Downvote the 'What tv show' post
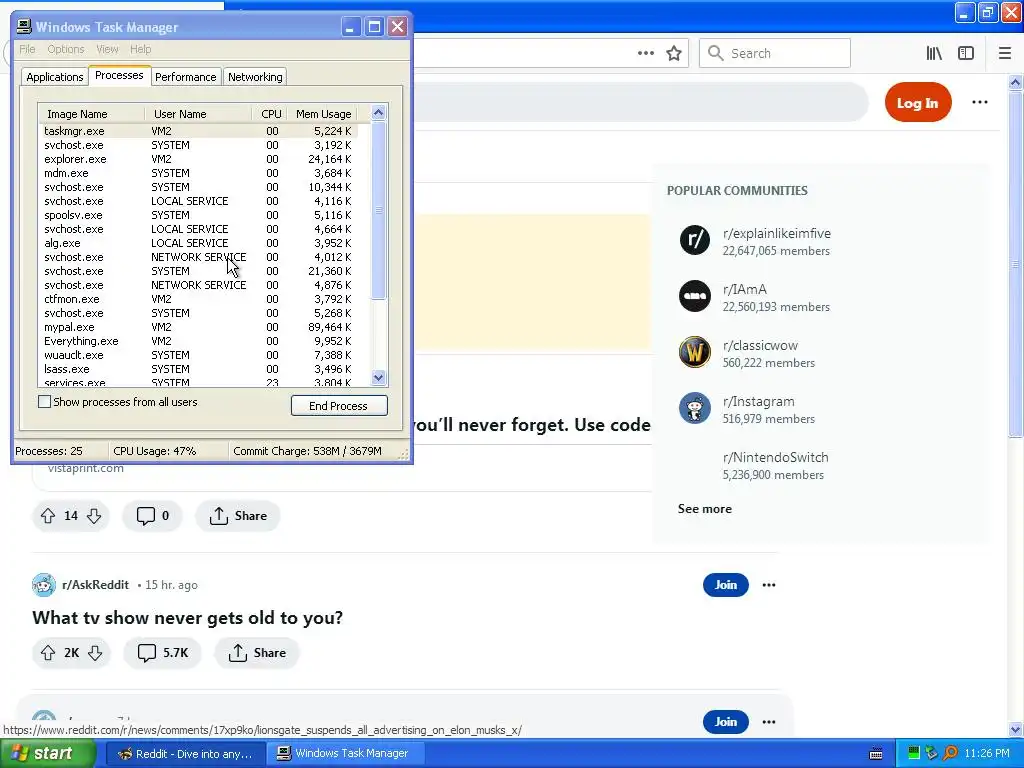 [x=95, y=653]
